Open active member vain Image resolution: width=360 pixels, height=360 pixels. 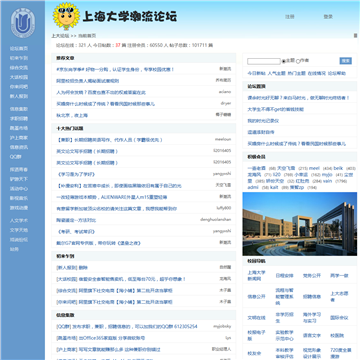(328, 181)
